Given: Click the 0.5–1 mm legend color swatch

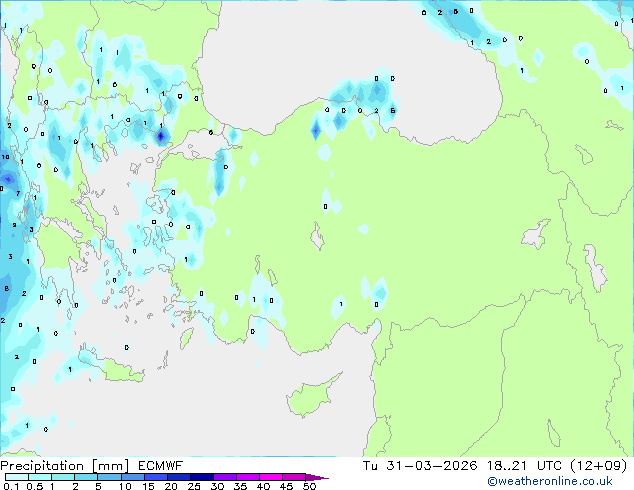Looking at the screenshot, I should pyautogui.click(x=40, y=477).
